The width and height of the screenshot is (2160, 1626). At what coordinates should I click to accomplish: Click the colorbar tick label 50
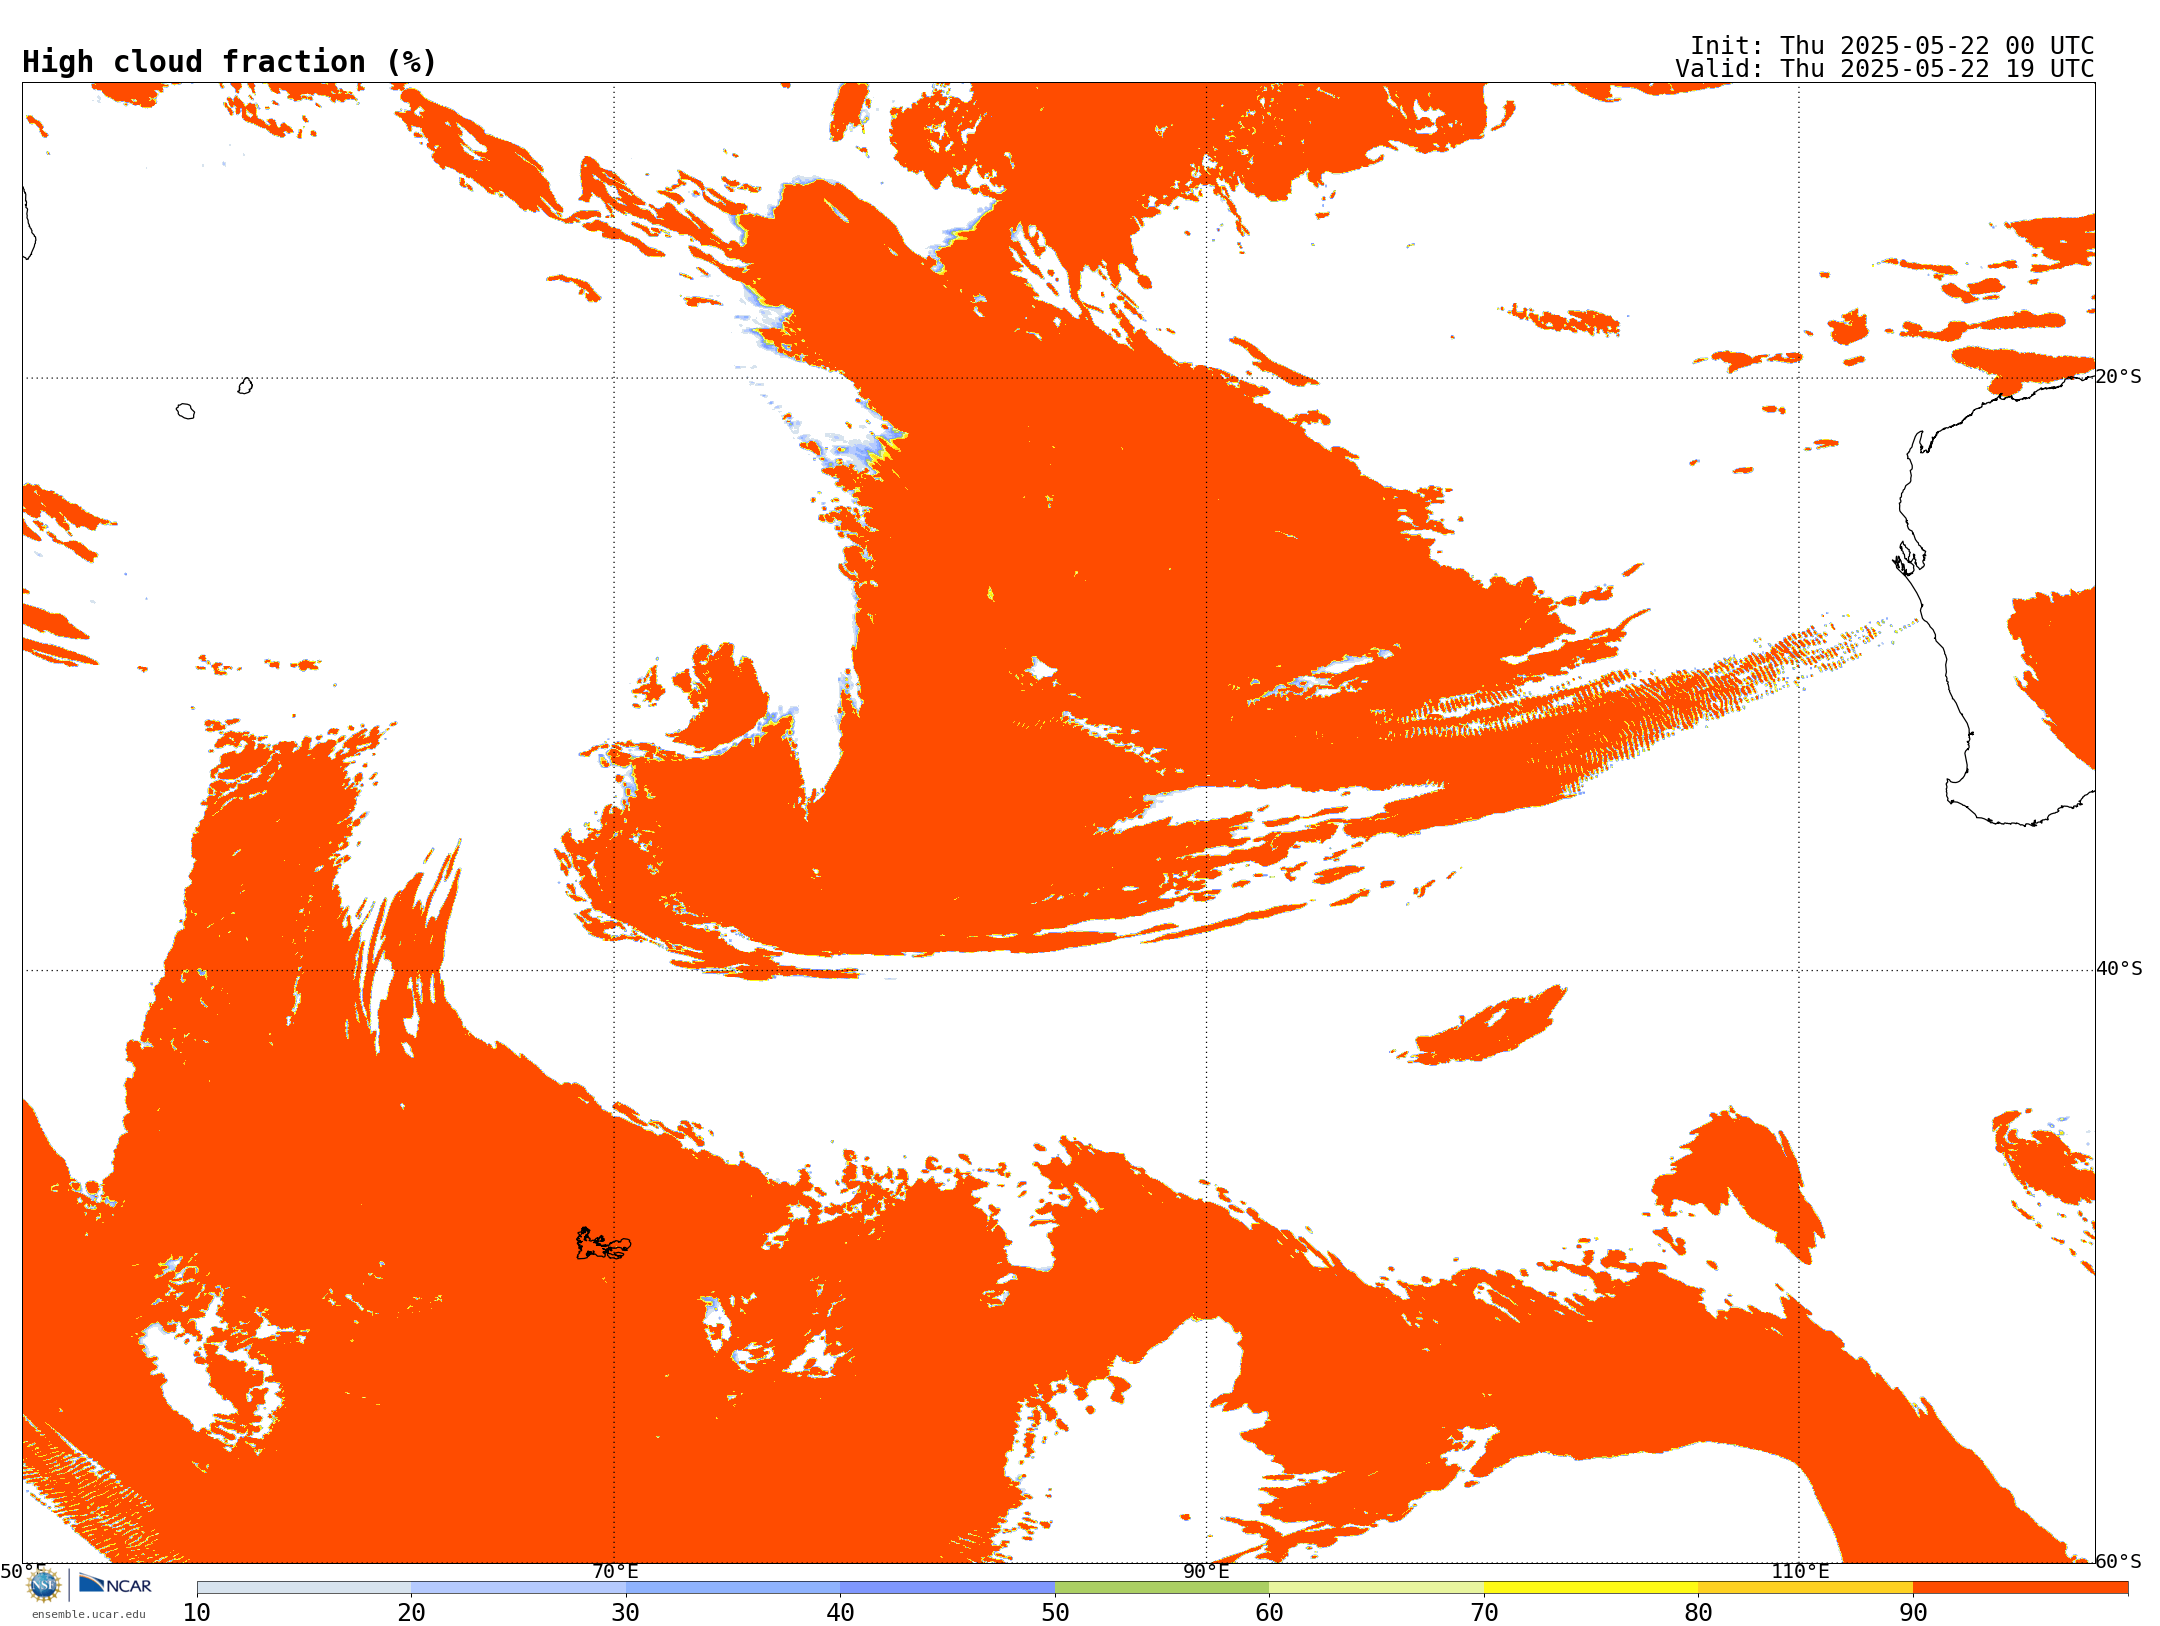[1055, 1613]
